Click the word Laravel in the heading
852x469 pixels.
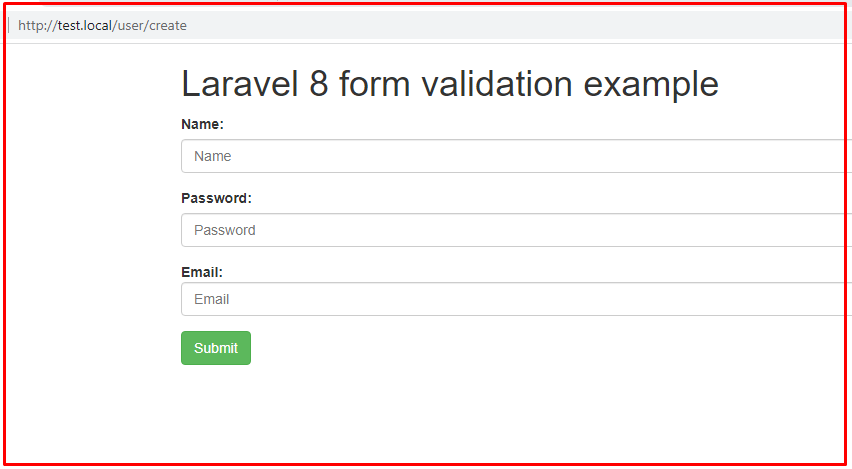239,84
